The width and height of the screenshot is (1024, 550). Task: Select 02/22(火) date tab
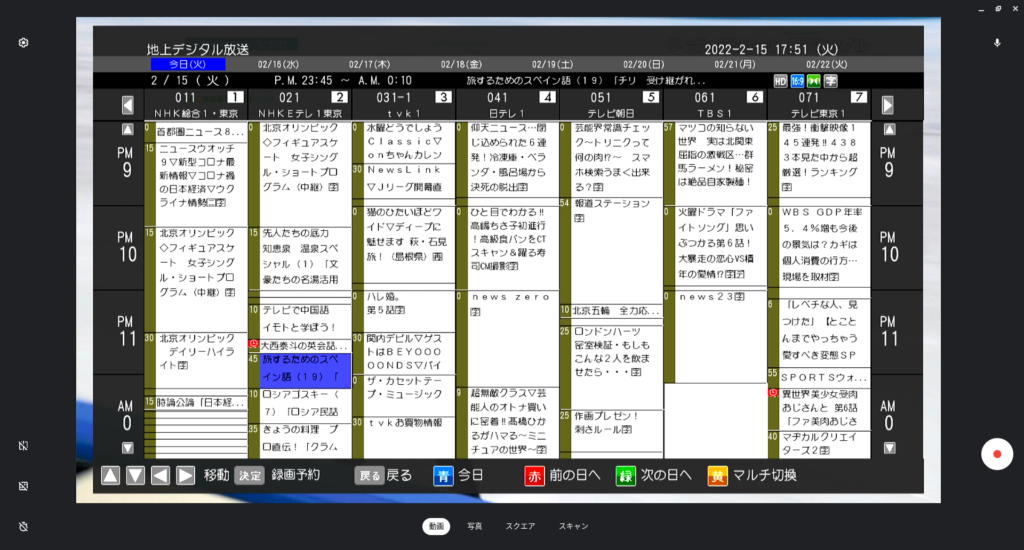827,64
